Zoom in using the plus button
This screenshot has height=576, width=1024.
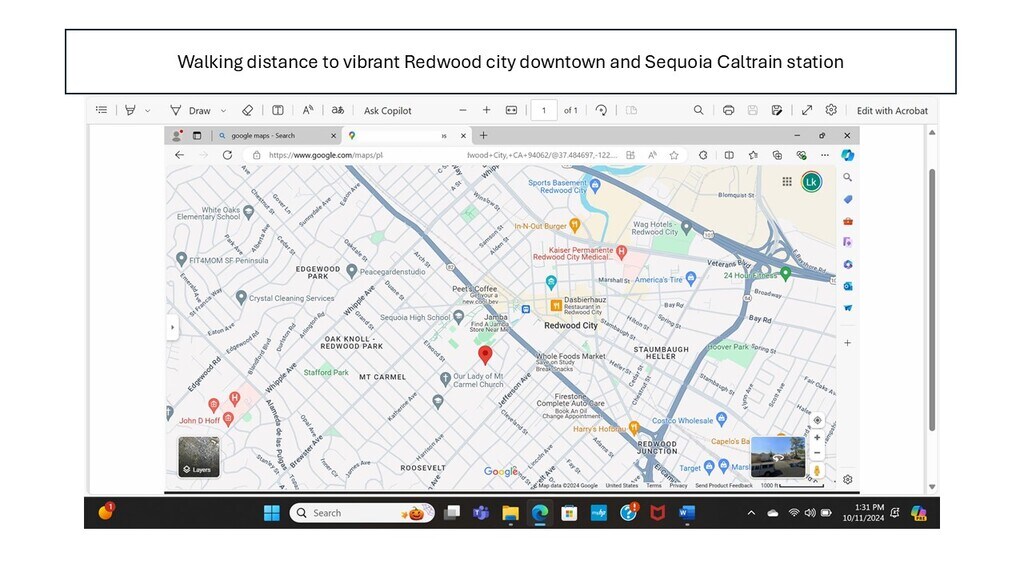pyautogui.click(x=486, y=110)
